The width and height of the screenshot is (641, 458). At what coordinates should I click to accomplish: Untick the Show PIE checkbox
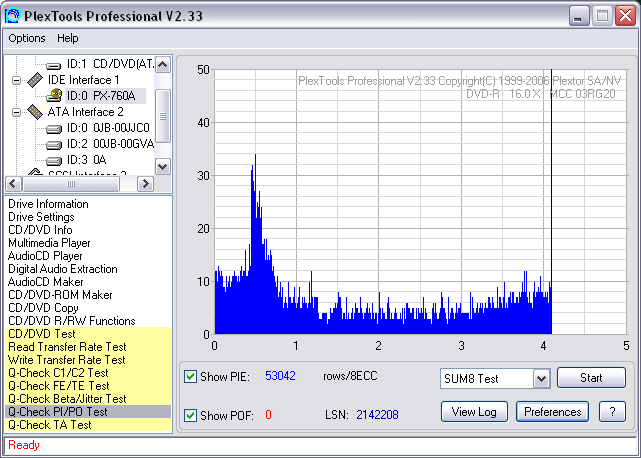pyautogui.click(x=190, y=376)
